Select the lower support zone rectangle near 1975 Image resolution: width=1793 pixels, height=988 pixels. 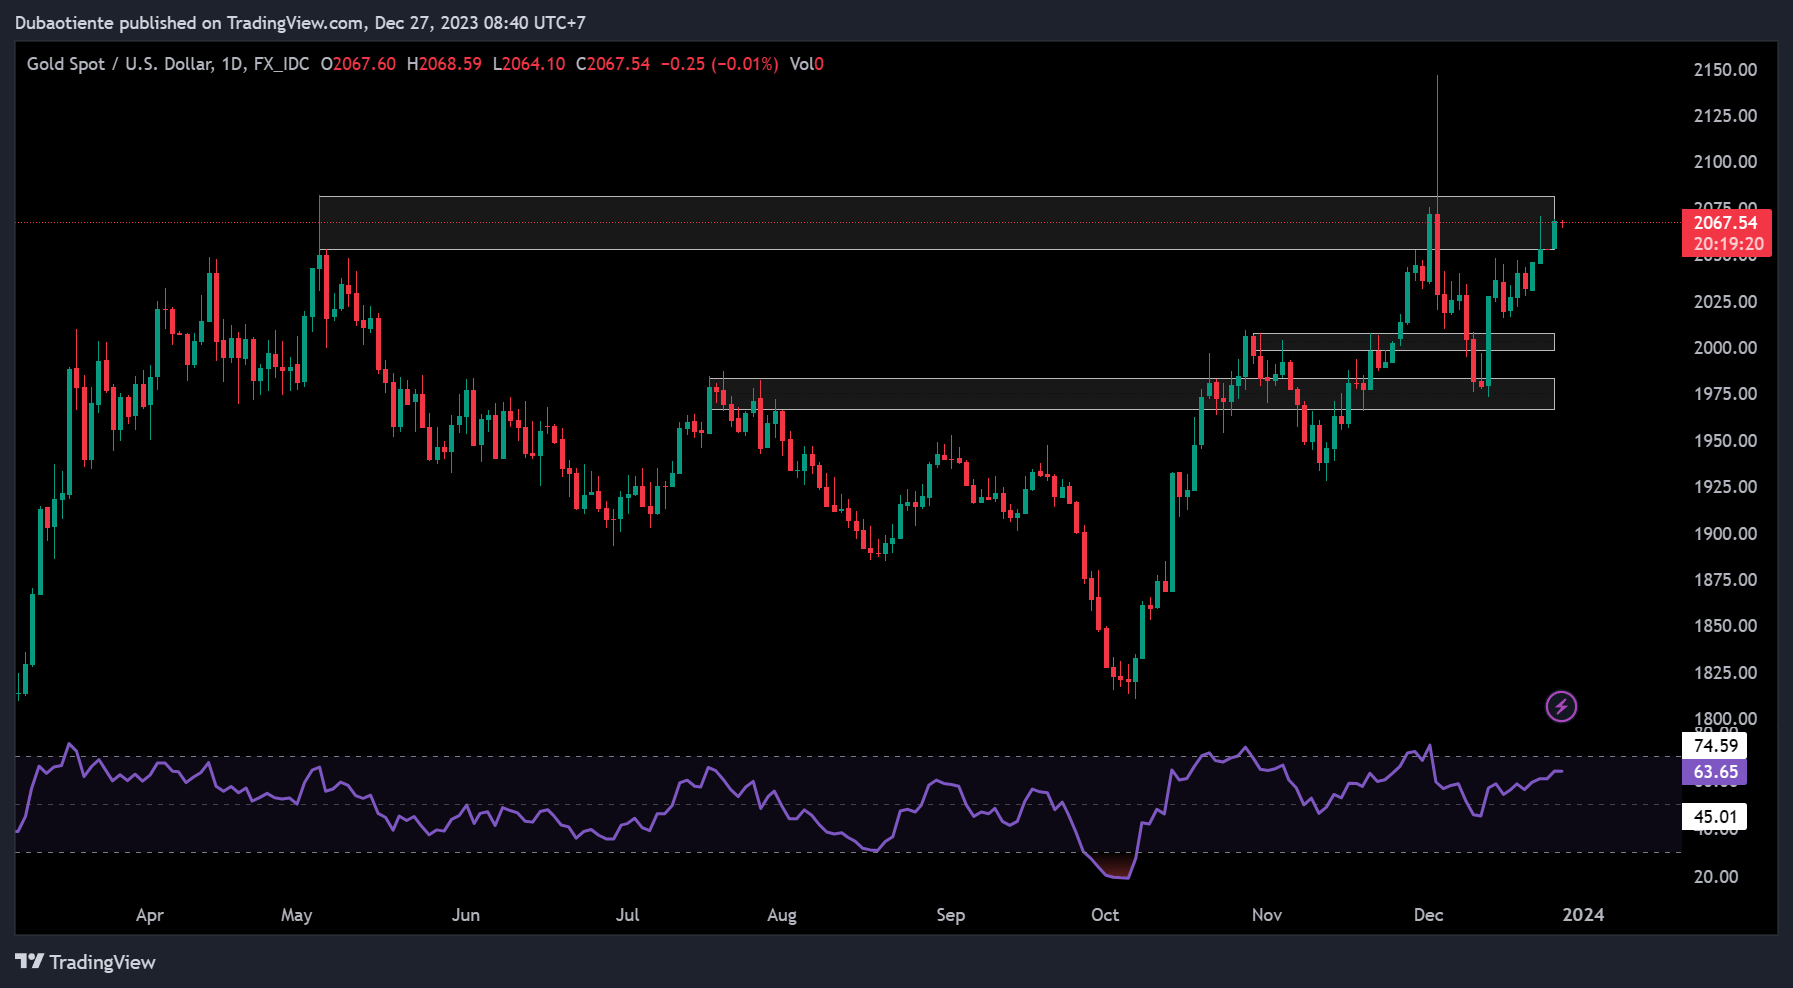tap(1132, 394)
